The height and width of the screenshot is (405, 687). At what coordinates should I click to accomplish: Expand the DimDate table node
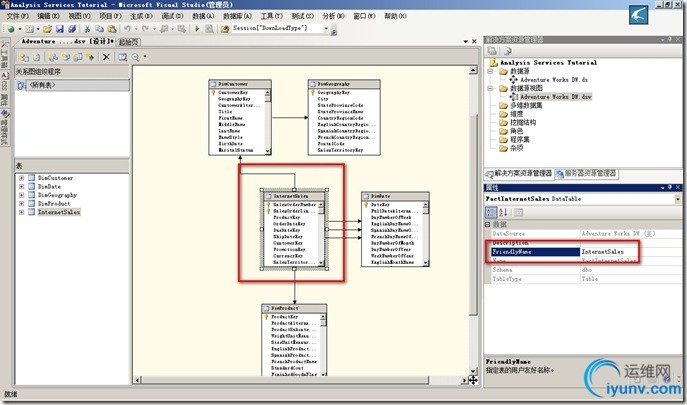[x=21, y=186]
